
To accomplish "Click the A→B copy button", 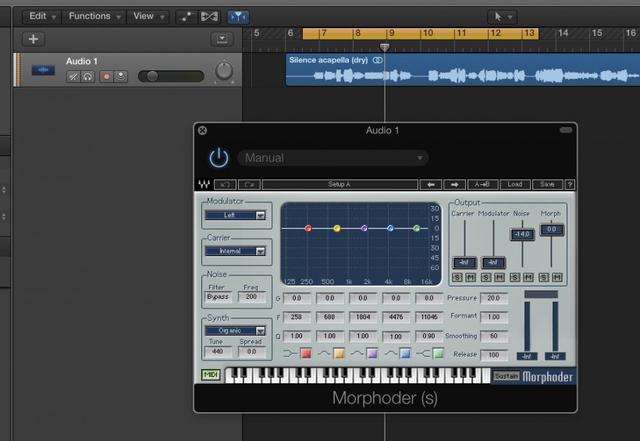I will coord(482,185).
